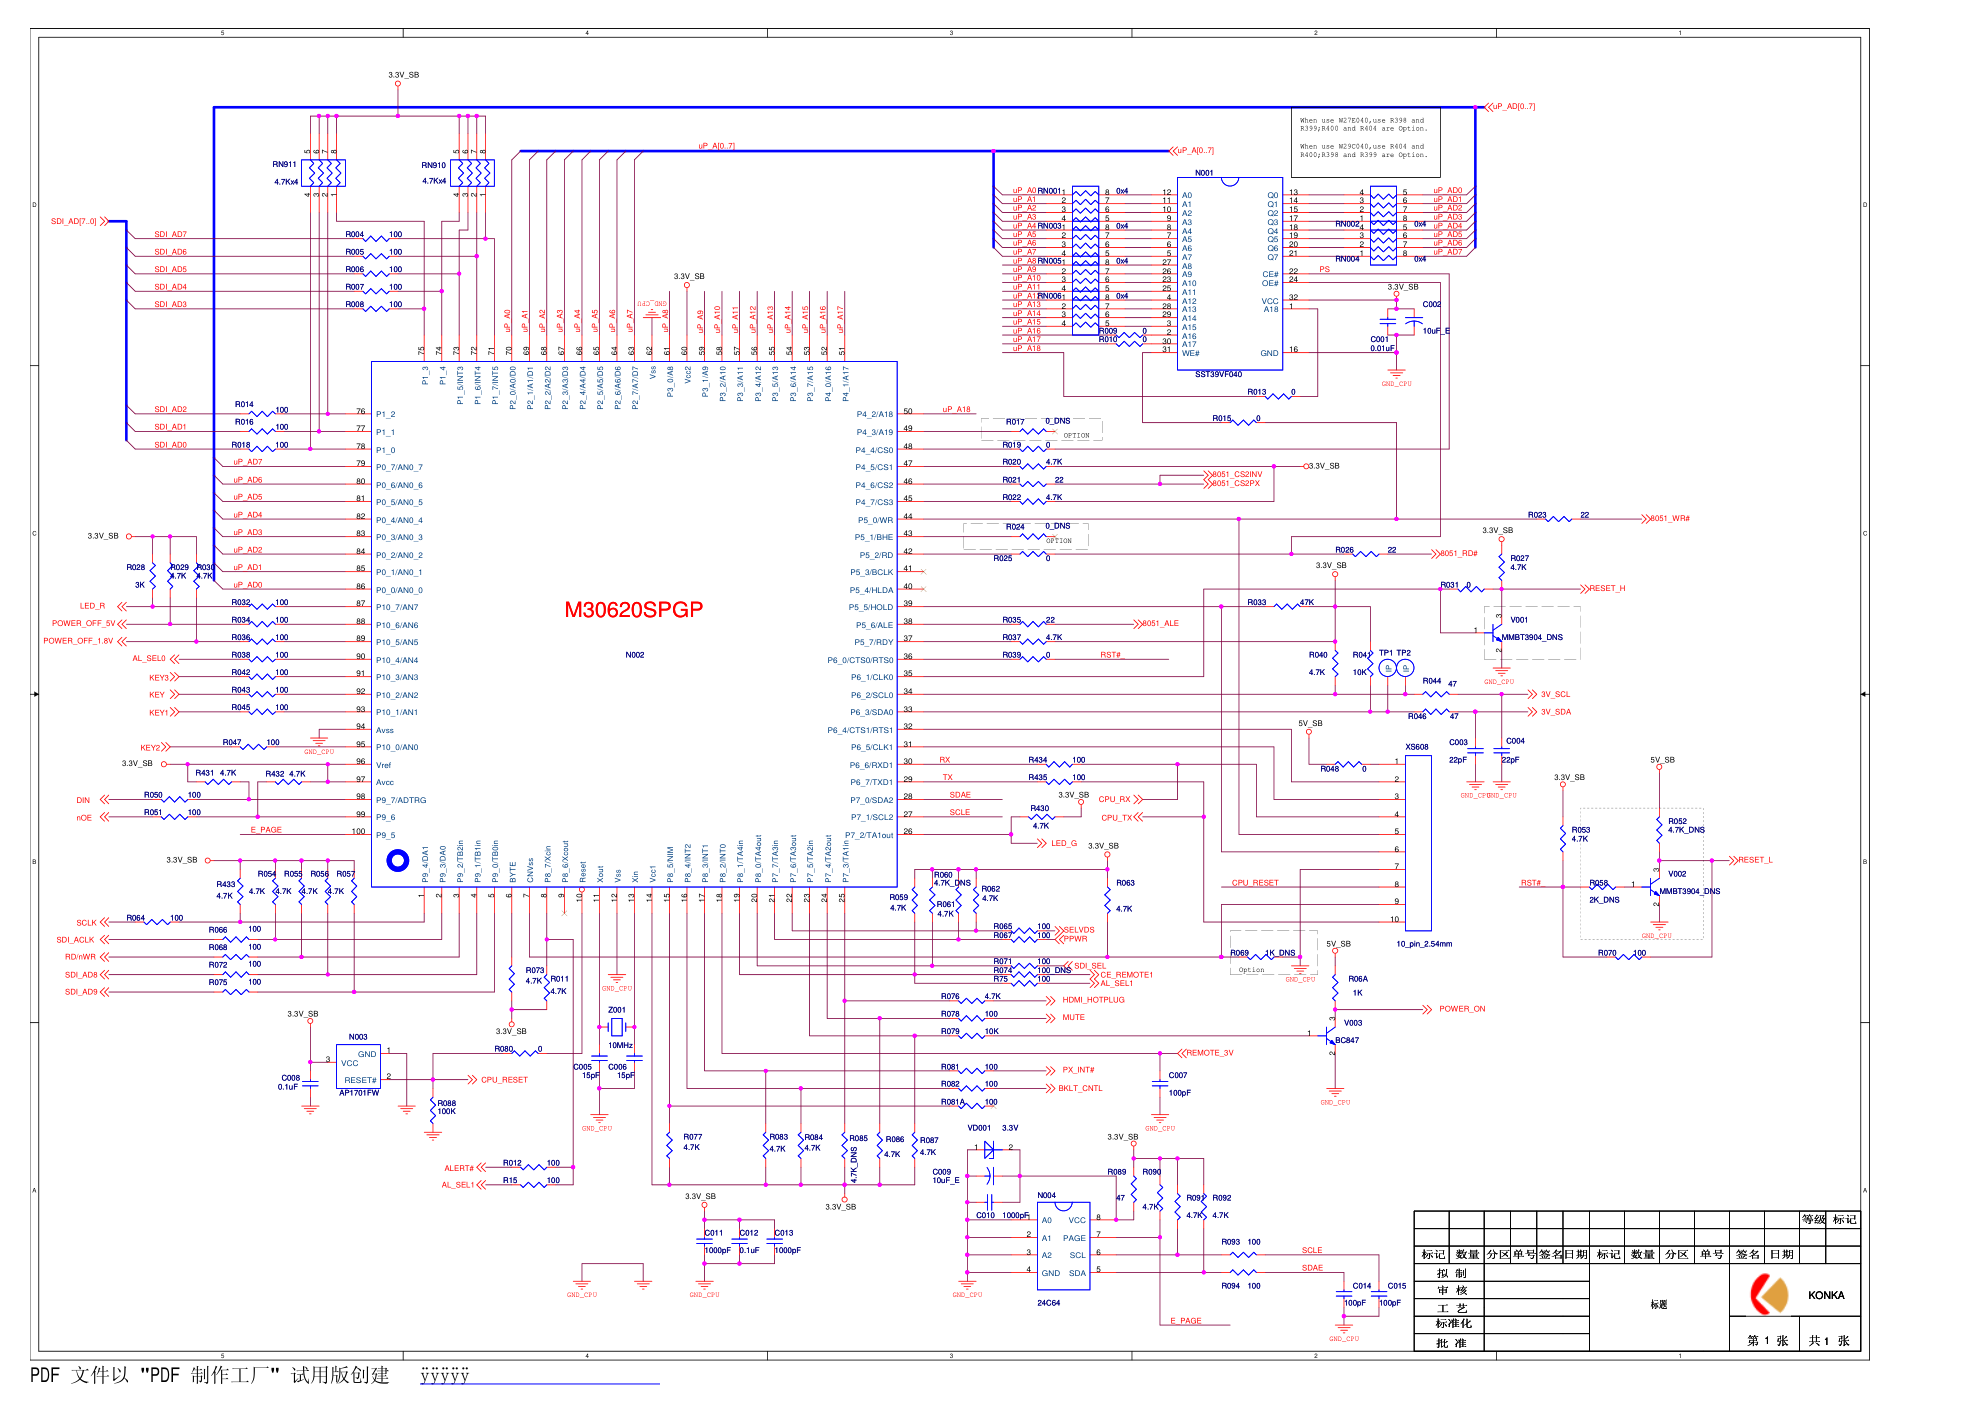
Task: Click the KEY3 port label
Action: [159, 677]
